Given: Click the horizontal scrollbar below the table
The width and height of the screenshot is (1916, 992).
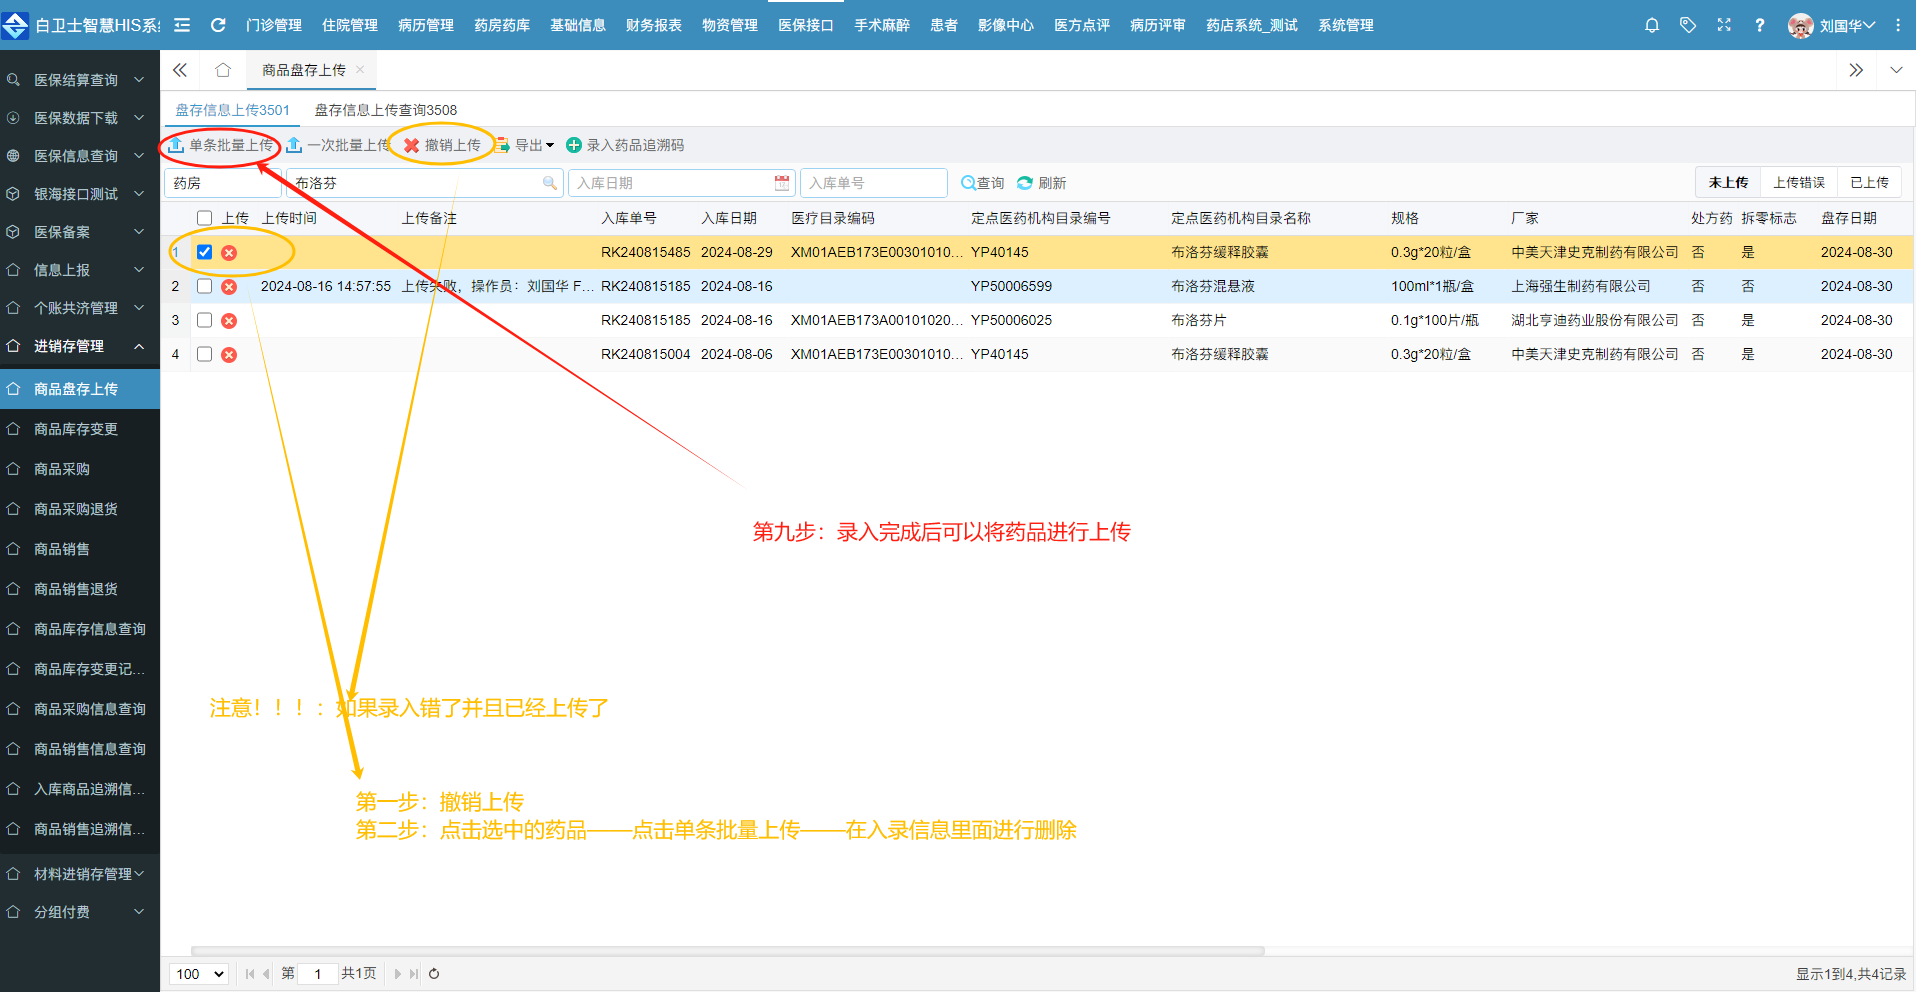Looking at the screenshot, I should (x=727, y=951).
